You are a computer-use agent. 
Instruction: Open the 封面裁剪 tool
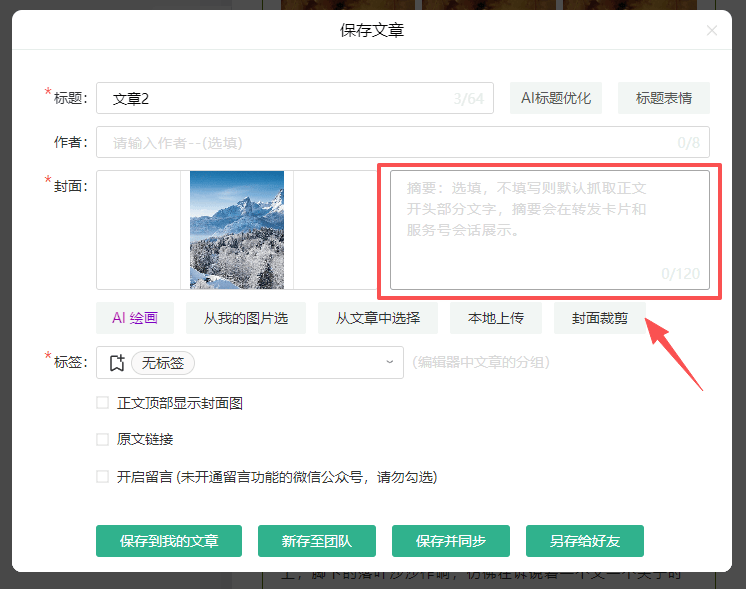point(600,318)
